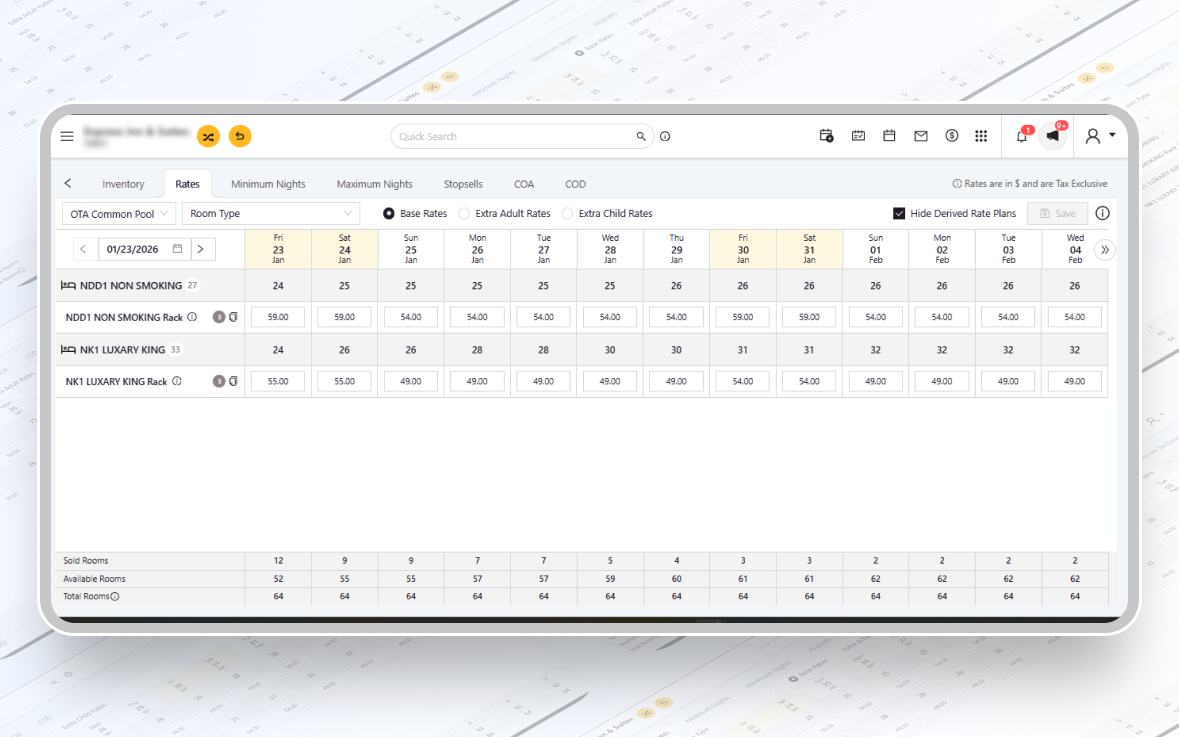
Task: Switch to the COD tab
Action: pos(575,183)
